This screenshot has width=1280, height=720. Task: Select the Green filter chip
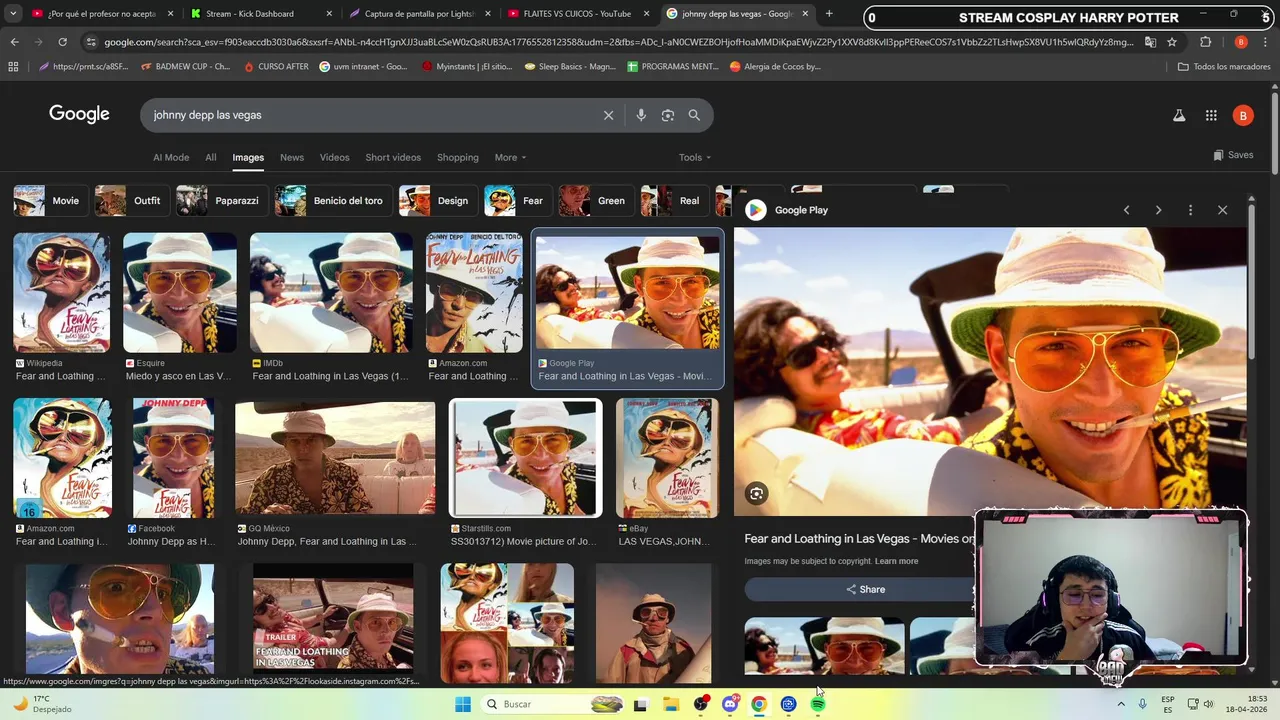[x=596, y=201]
